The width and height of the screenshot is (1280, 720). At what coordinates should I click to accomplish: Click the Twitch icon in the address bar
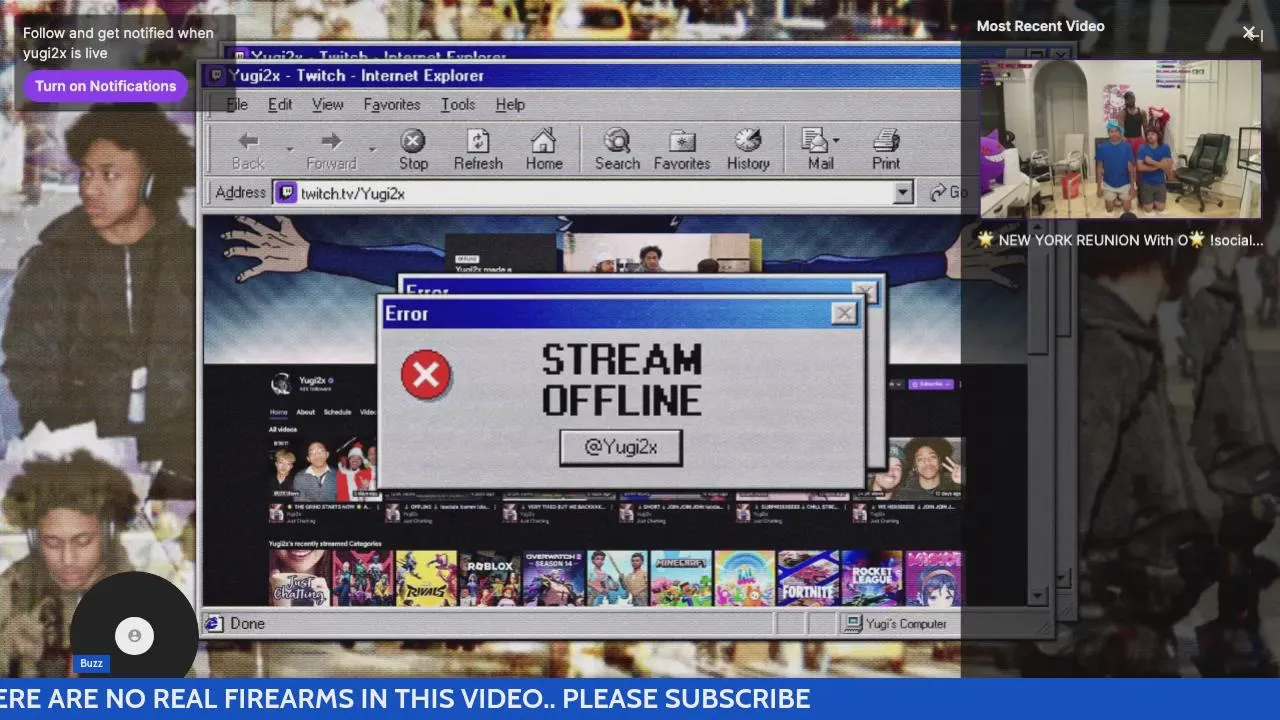coord(286,193)
